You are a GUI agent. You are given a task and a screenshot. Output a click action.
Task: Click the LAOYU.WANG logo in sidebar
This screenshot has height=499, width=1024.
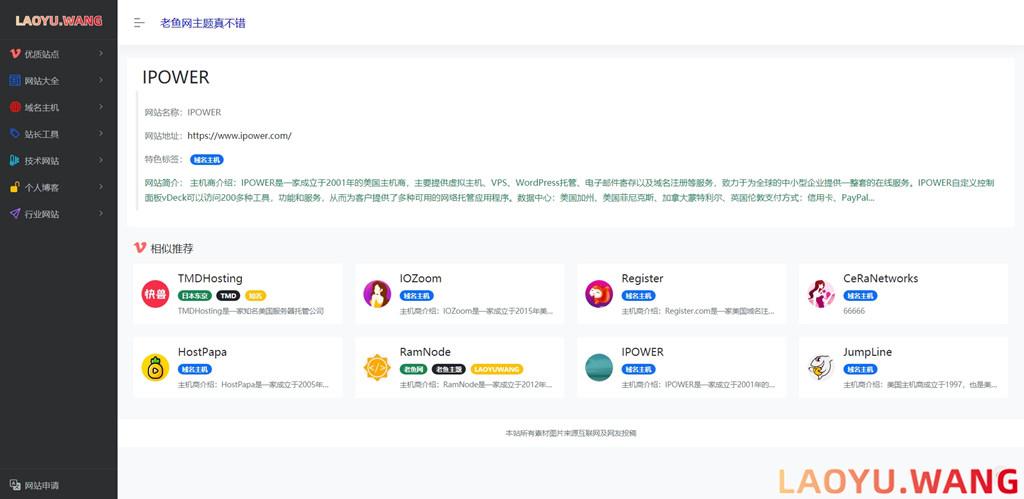tap(59, 21)
